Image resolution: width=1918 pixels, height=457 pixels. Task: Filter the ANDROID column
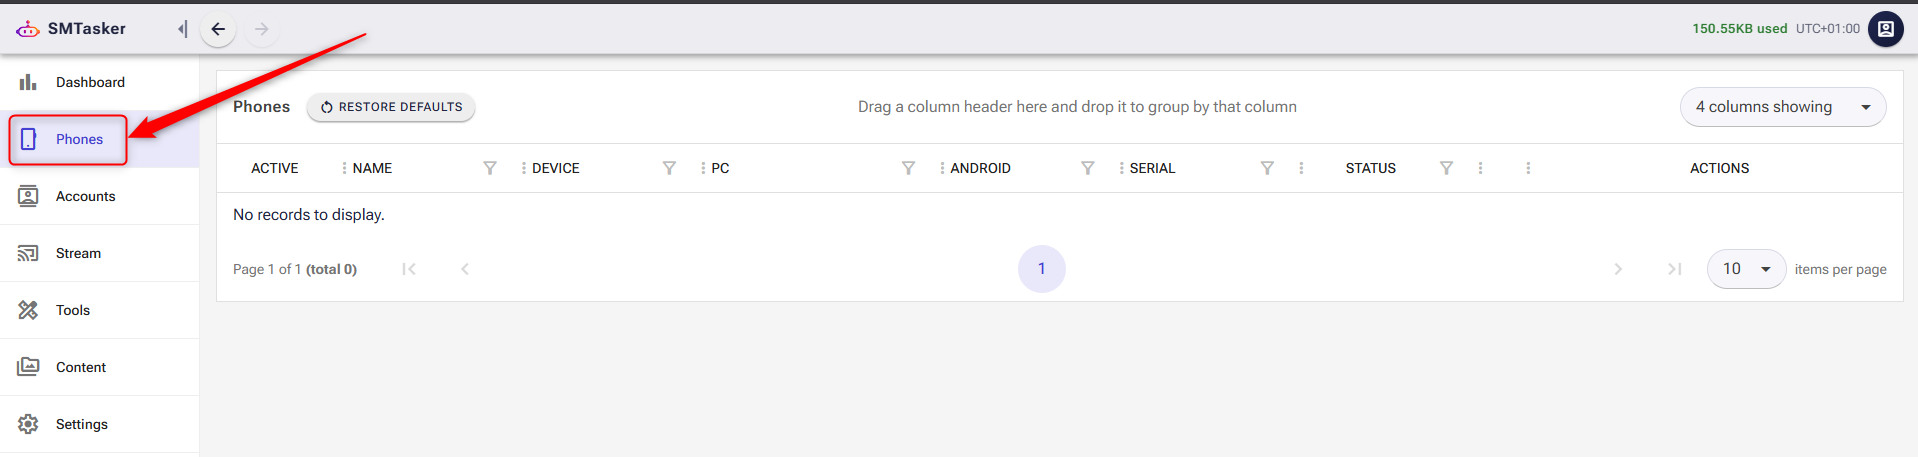(1087, 168)
